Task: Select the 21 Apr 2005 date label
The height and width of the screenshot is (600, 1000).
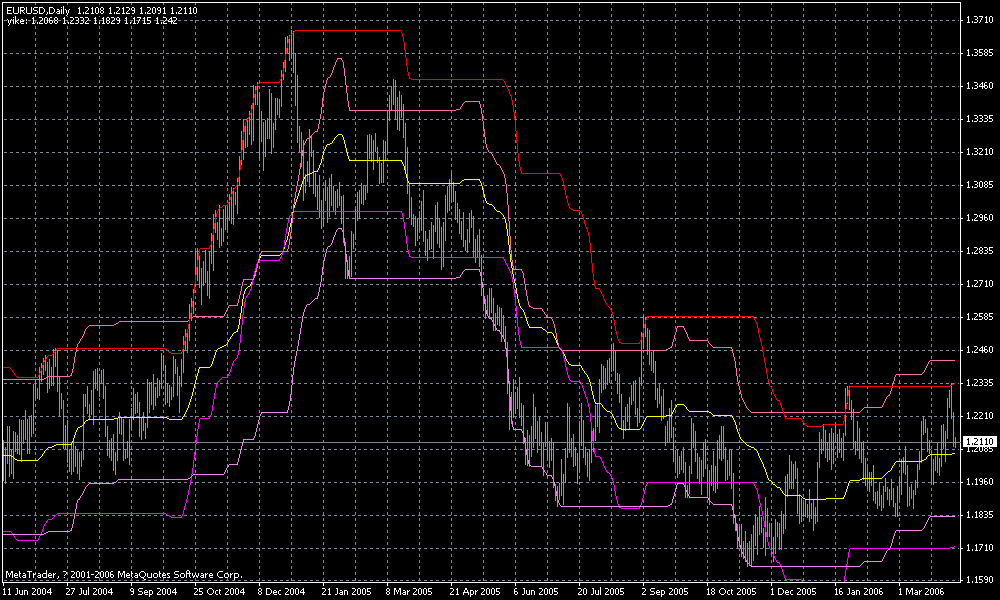Action: pyautogui.click(x=474, y=592)
